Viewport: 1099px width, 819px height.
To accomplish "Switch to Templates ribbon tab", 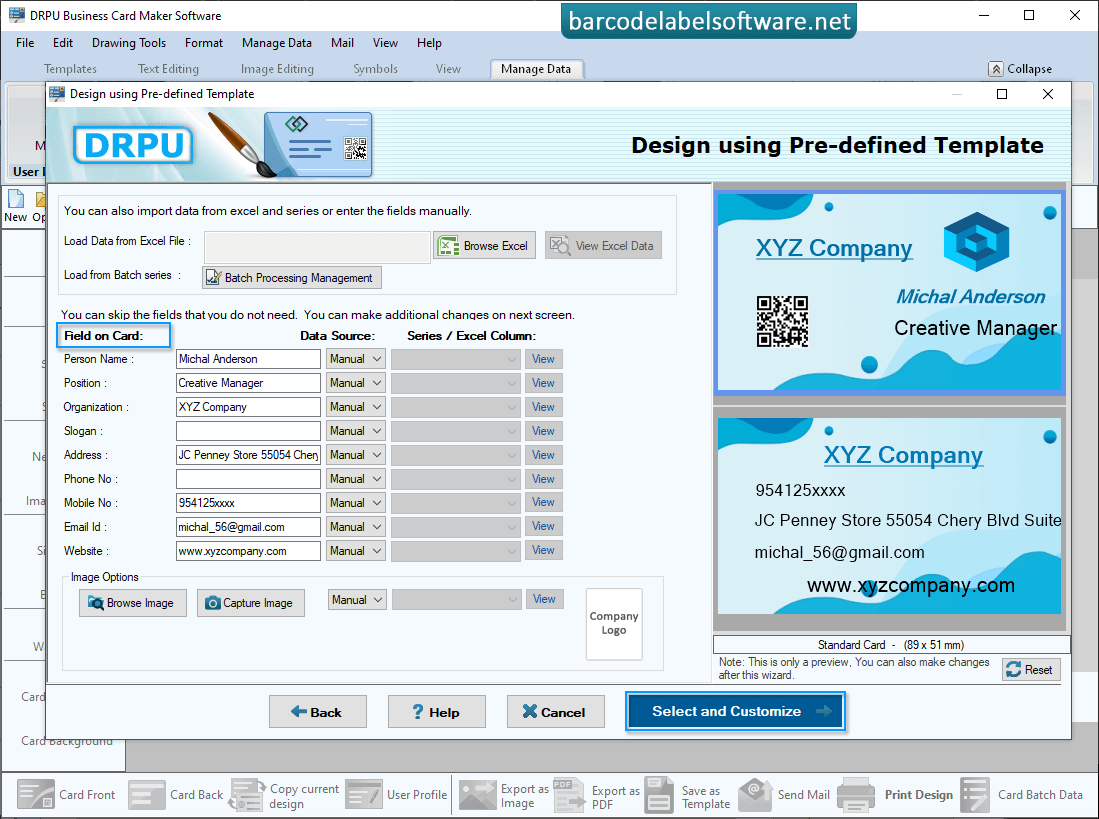I will pyautogui.click(x=70, y=69).
